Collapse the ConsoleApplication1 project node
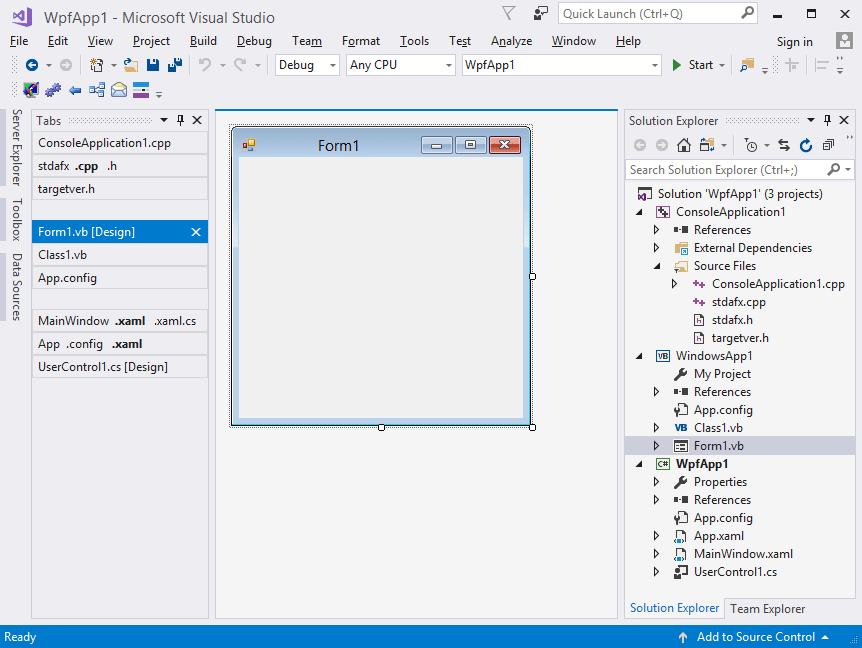The width and height of the screenshot is (862, 648). pos(639,212)
